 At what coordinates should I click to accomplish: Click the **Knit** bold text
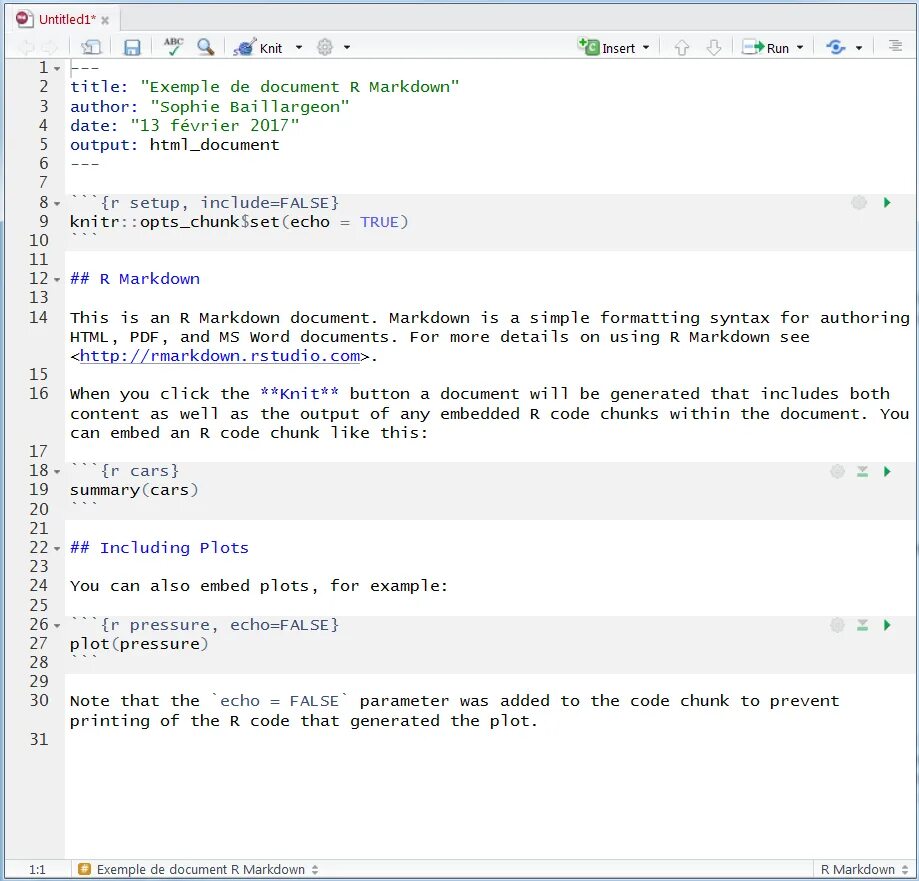pyautogui.click(x=299, y=394)
